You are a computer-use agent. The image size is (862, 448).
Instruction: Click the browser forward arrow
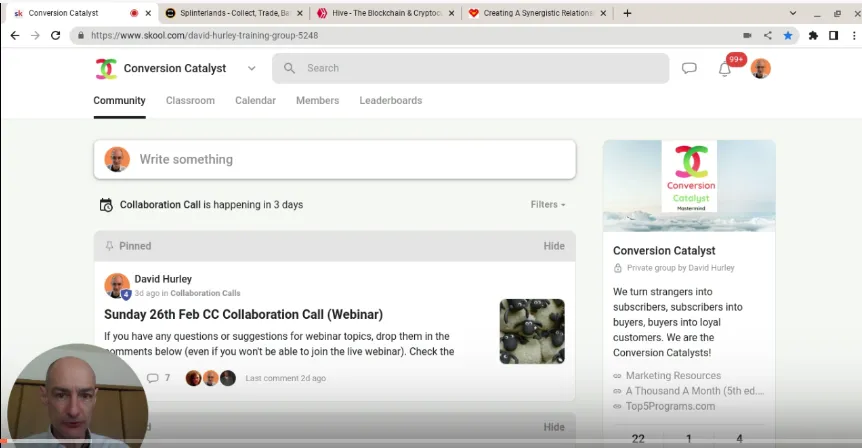click(x=35, y=35)
